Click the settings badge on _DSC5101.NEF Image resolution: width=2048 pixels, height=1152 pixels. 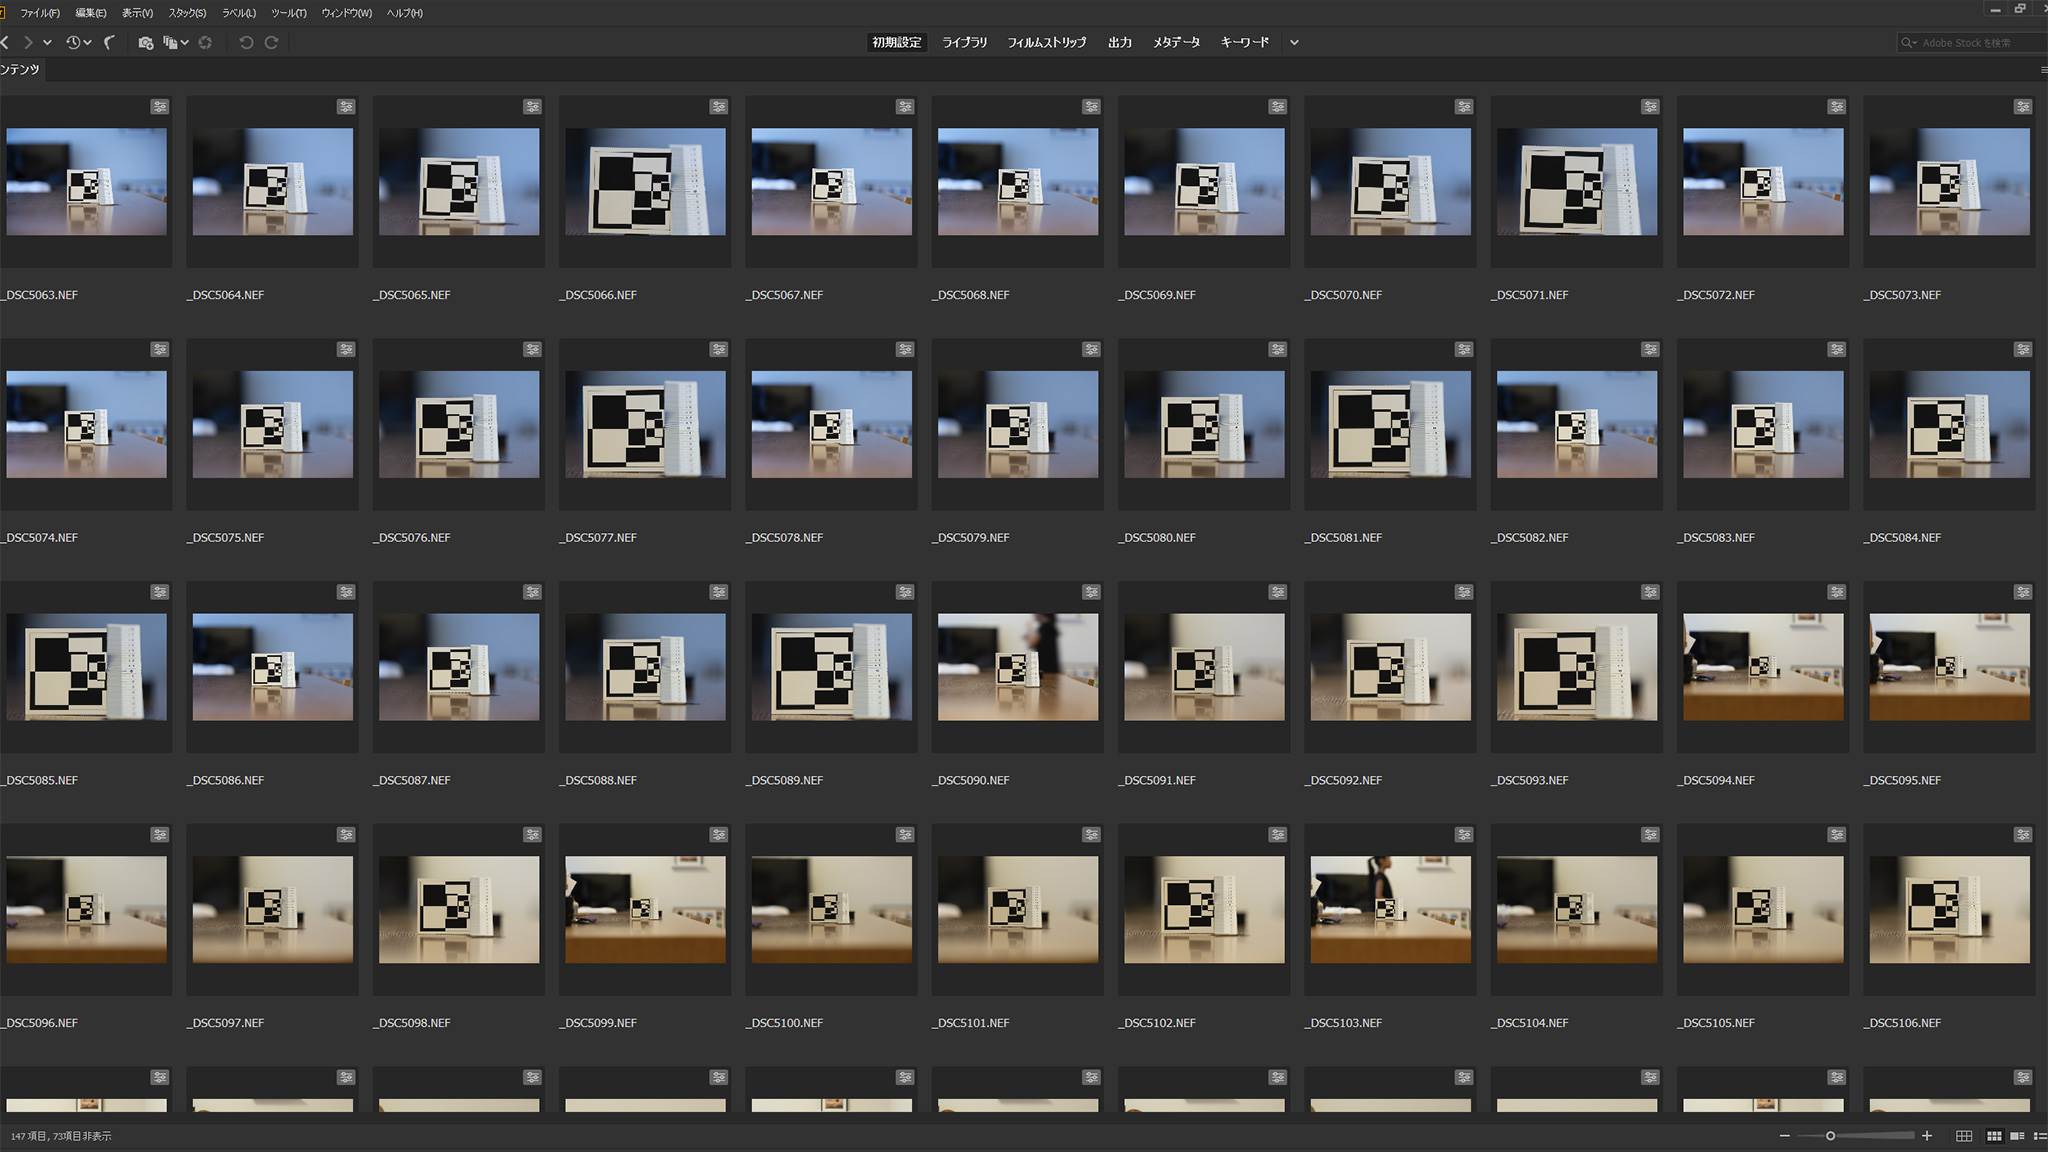(x=1091, y=835)
